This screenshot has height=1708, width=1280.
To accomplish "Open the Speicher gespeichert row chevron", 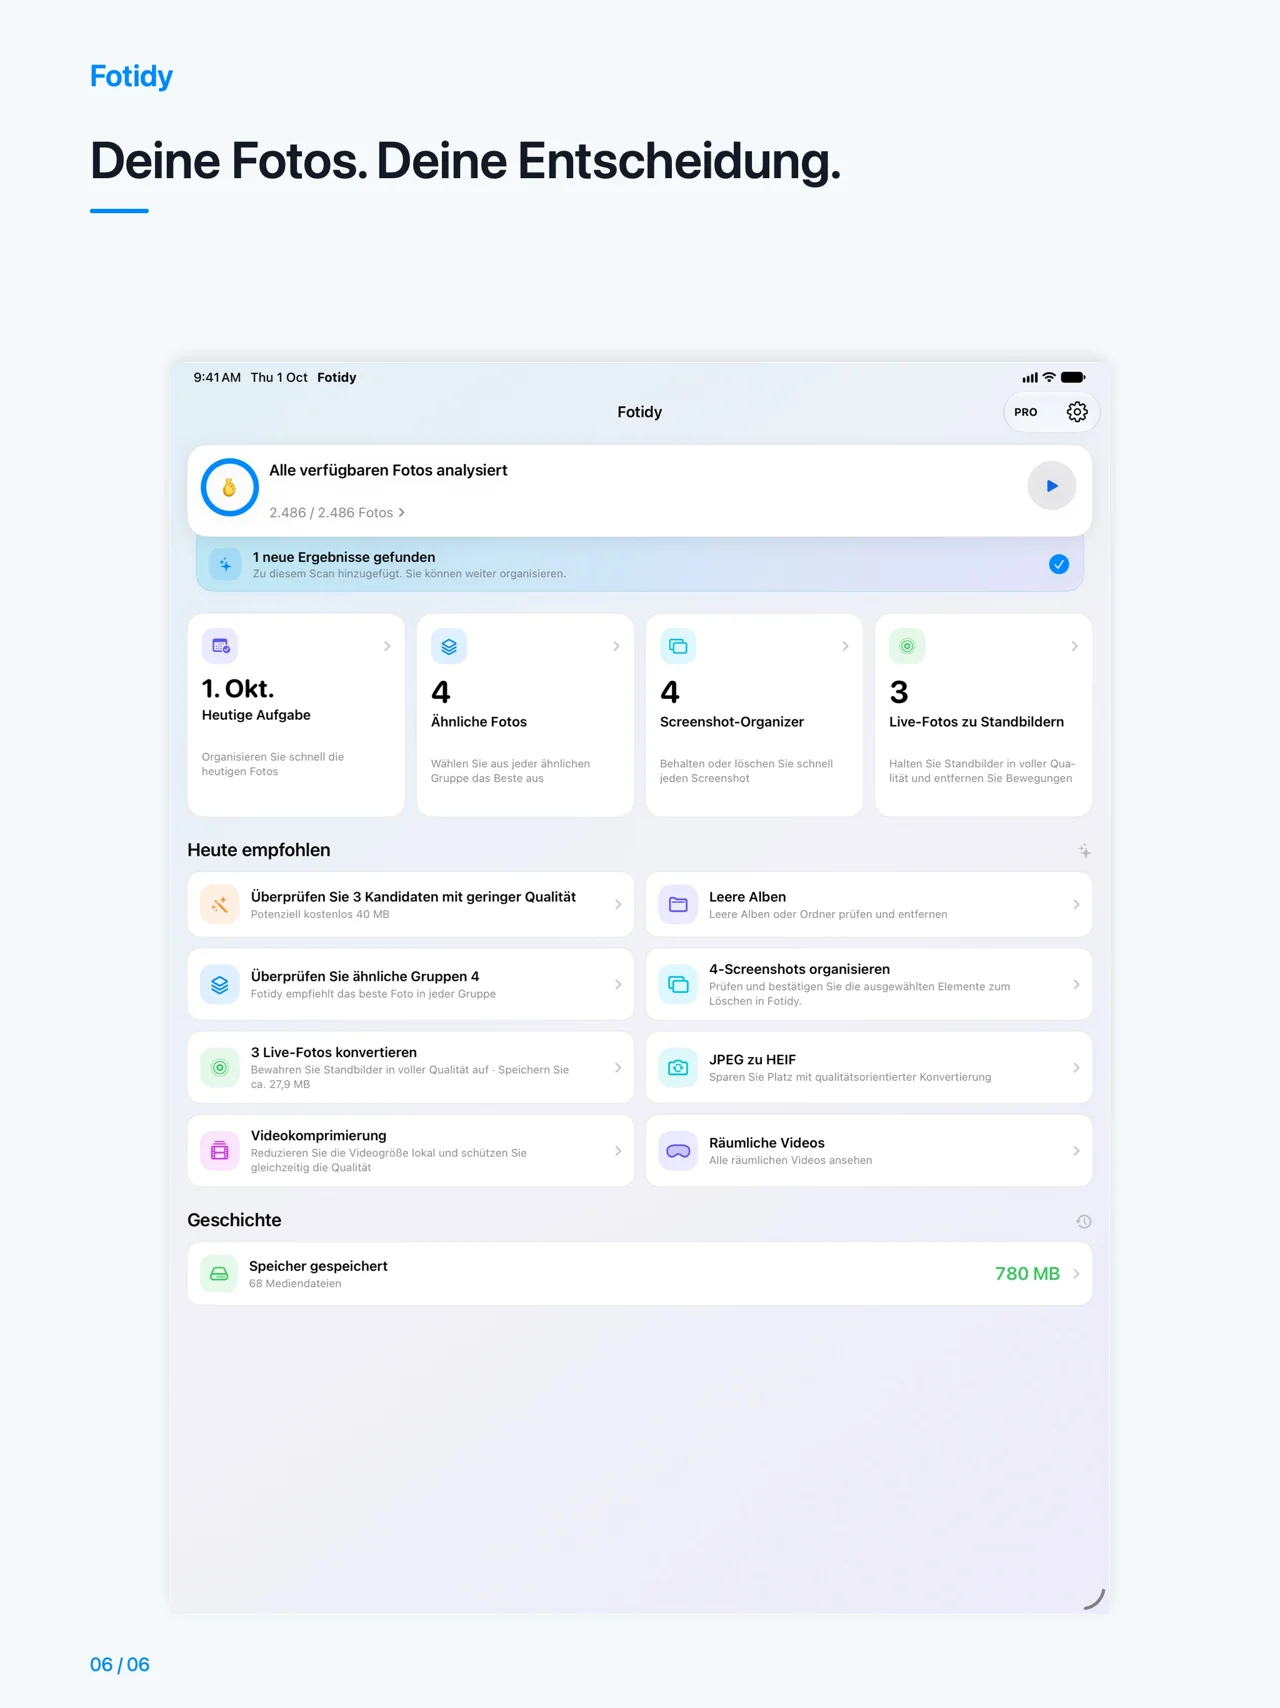I will pos(1076,1274).
